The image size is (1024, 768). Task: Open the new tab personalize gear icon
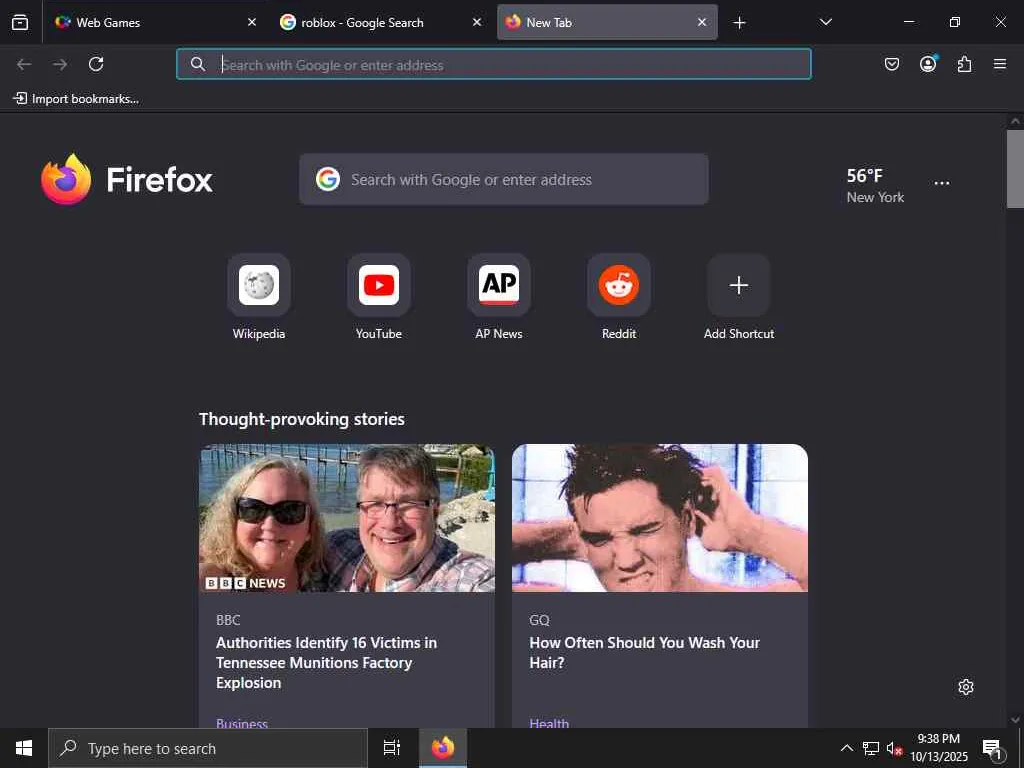[x=966, y=687]
